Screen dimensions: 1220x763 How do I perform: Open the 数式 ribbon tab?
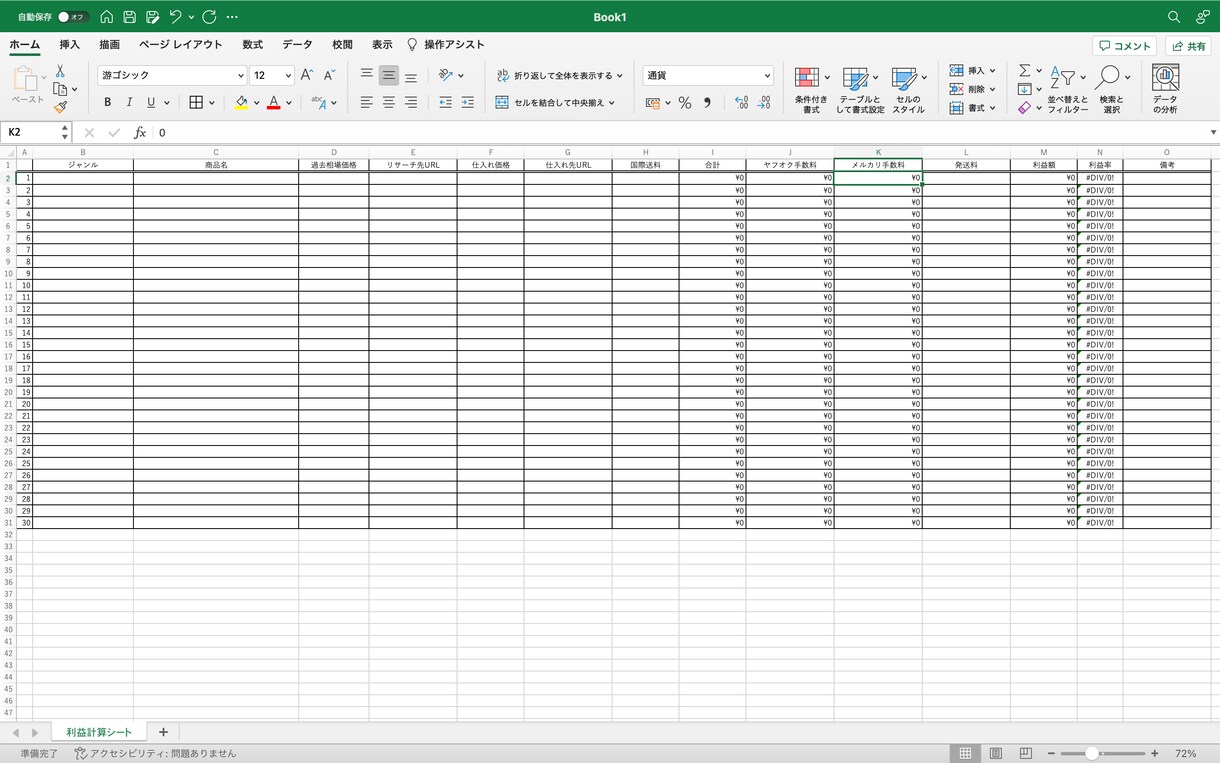click(x=252, y=45)
